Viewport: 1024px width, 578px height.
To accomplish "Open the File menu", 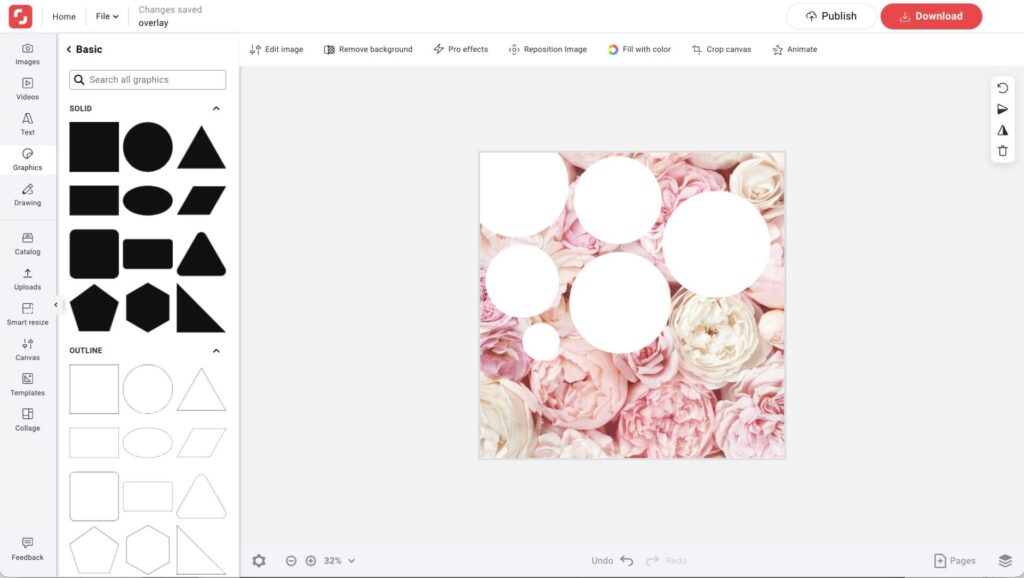I will pos(106,16).
